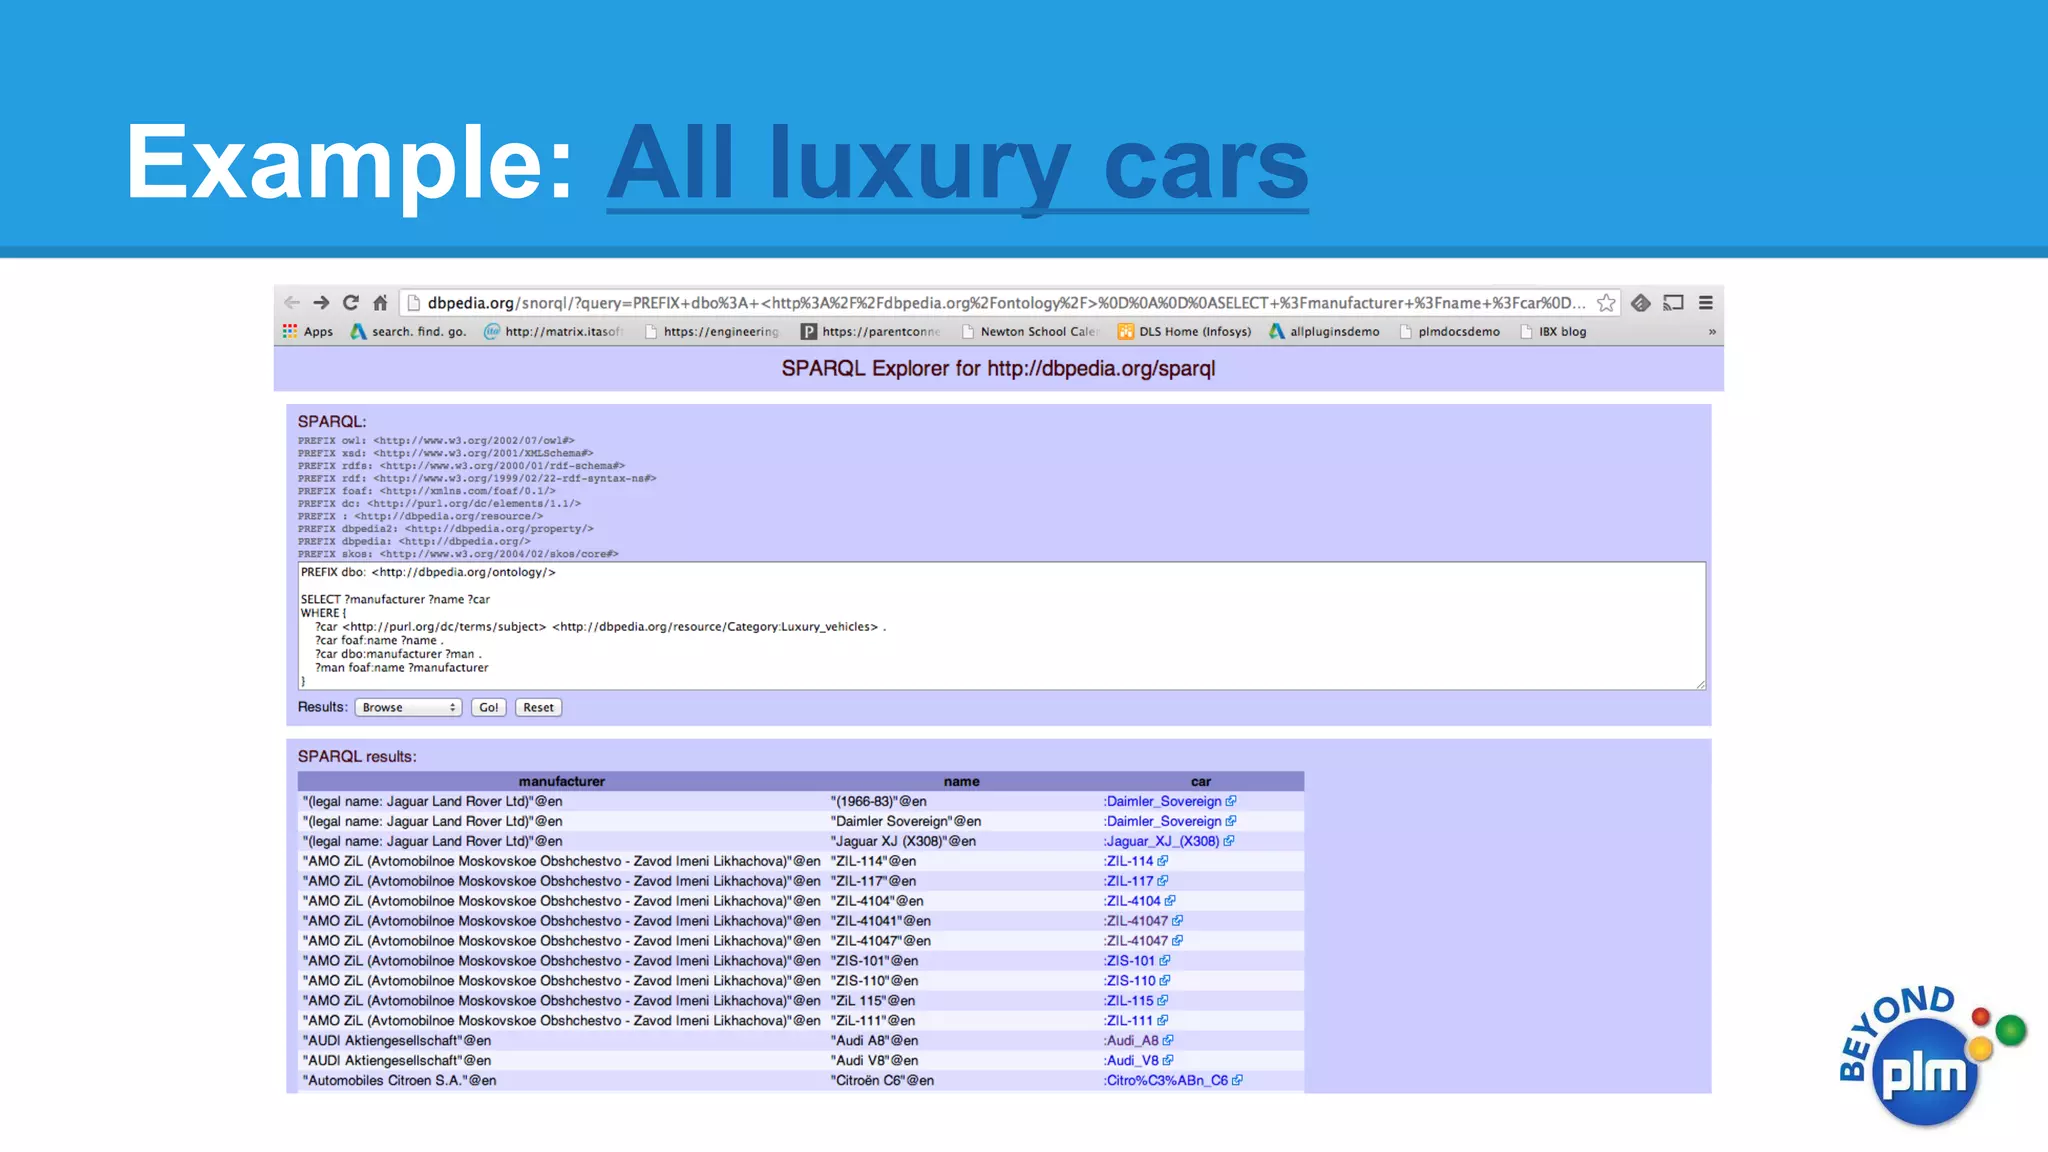Show more bookmarks with the chevron

[x=1712, y=331]
